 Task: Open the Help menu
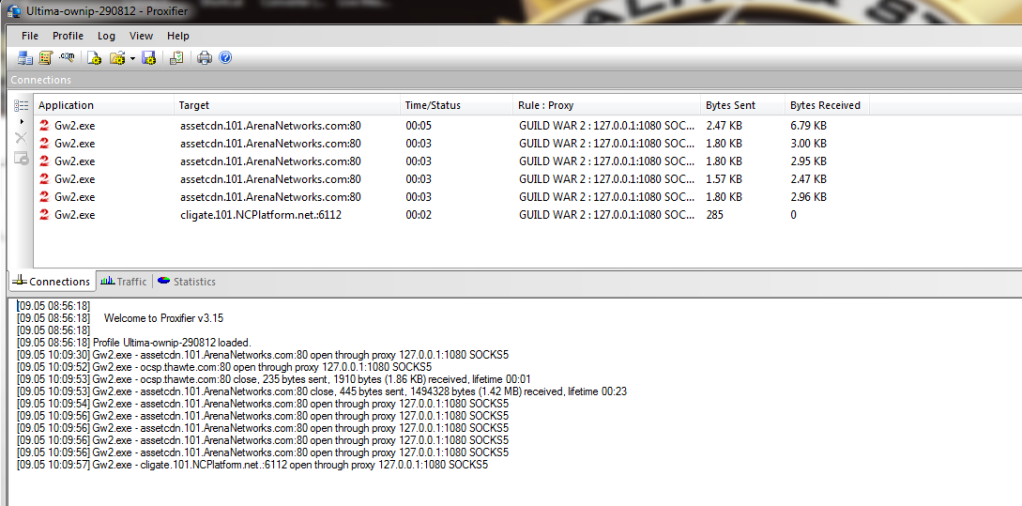(x=178, y=36)
